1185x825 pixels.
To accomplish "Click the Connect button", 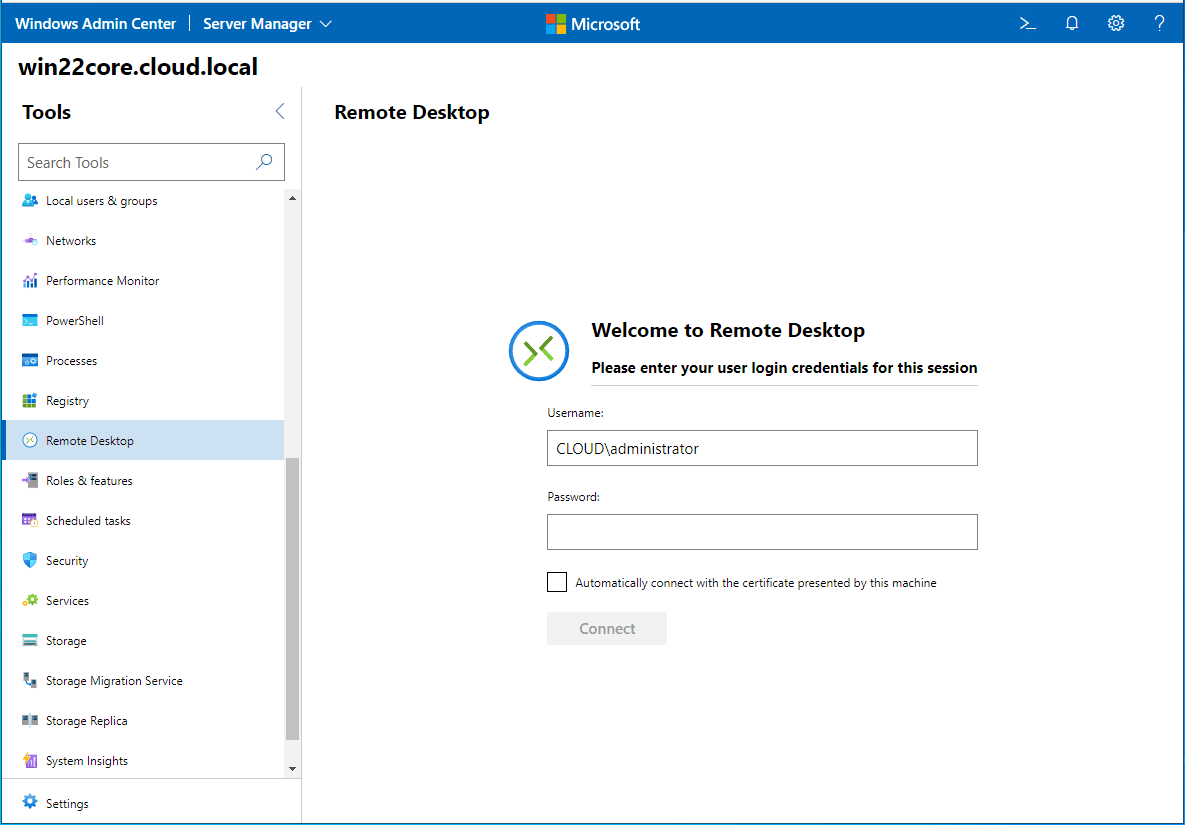I will pyautogui.click(x=606, y=628).
